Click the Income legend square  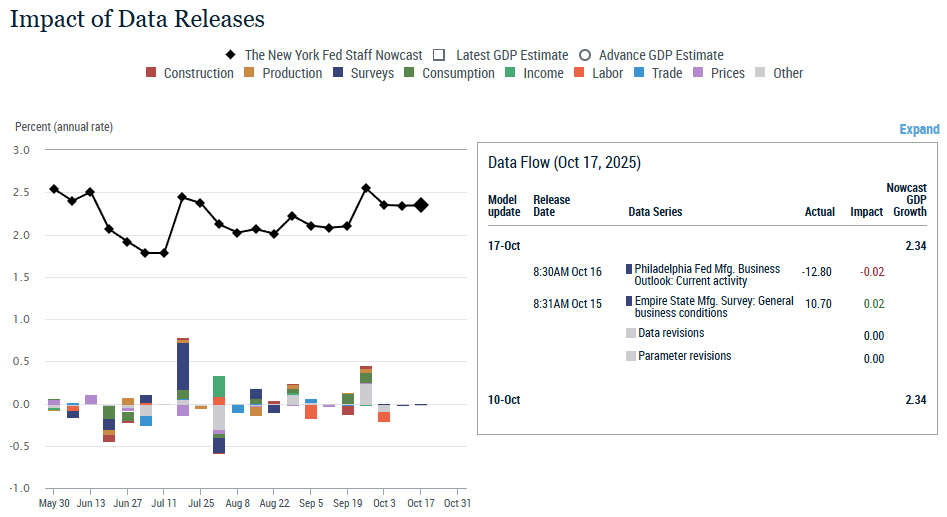(x=510, y=73)
